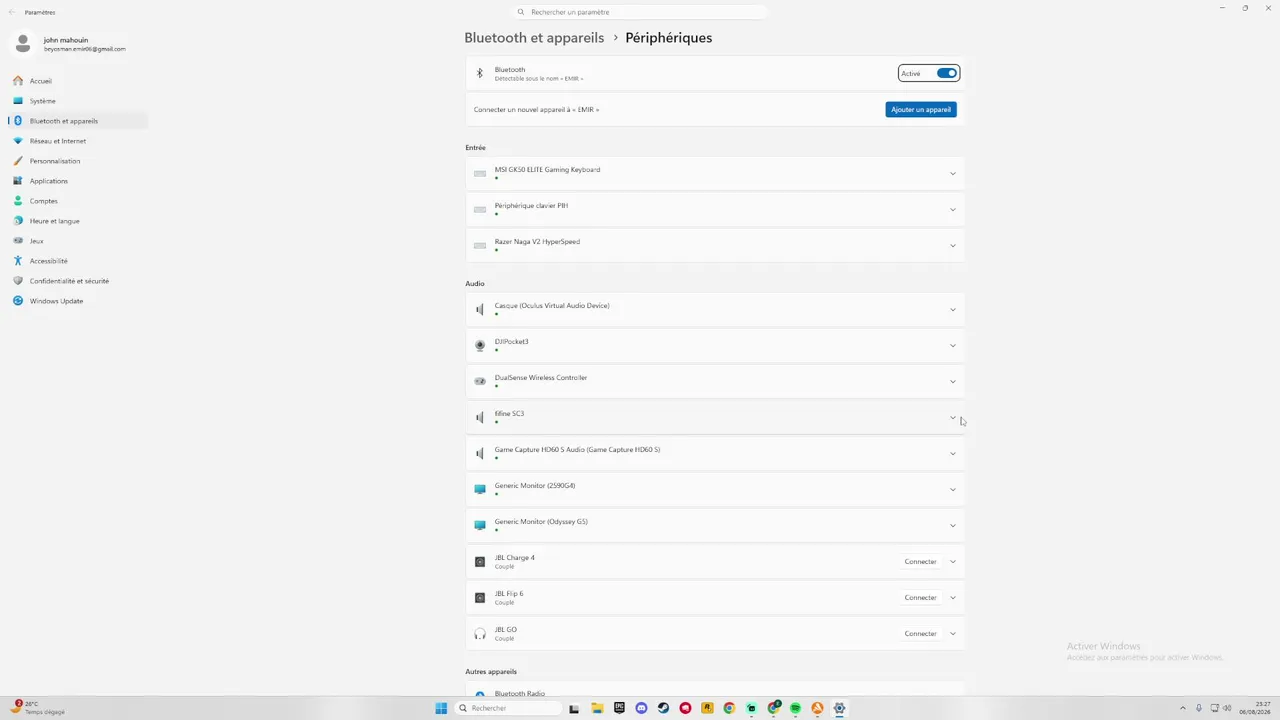The height and width of the screenshot is (720, 1280).
Task: Click the DualSense Wireless Controller gamepad icon
Action: tap(480, 382)
